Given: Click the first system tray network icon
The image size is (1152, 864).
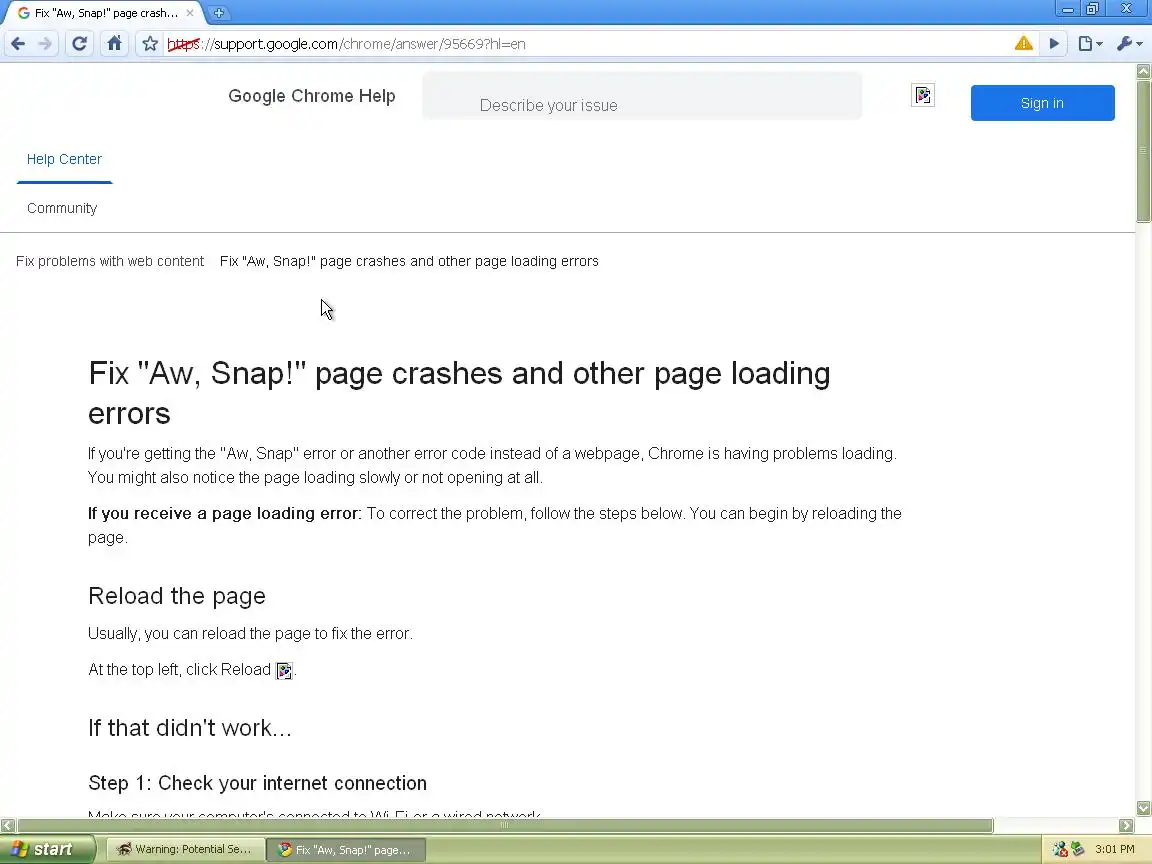Looking at the screenshot, I should [x=1059, y=849].
